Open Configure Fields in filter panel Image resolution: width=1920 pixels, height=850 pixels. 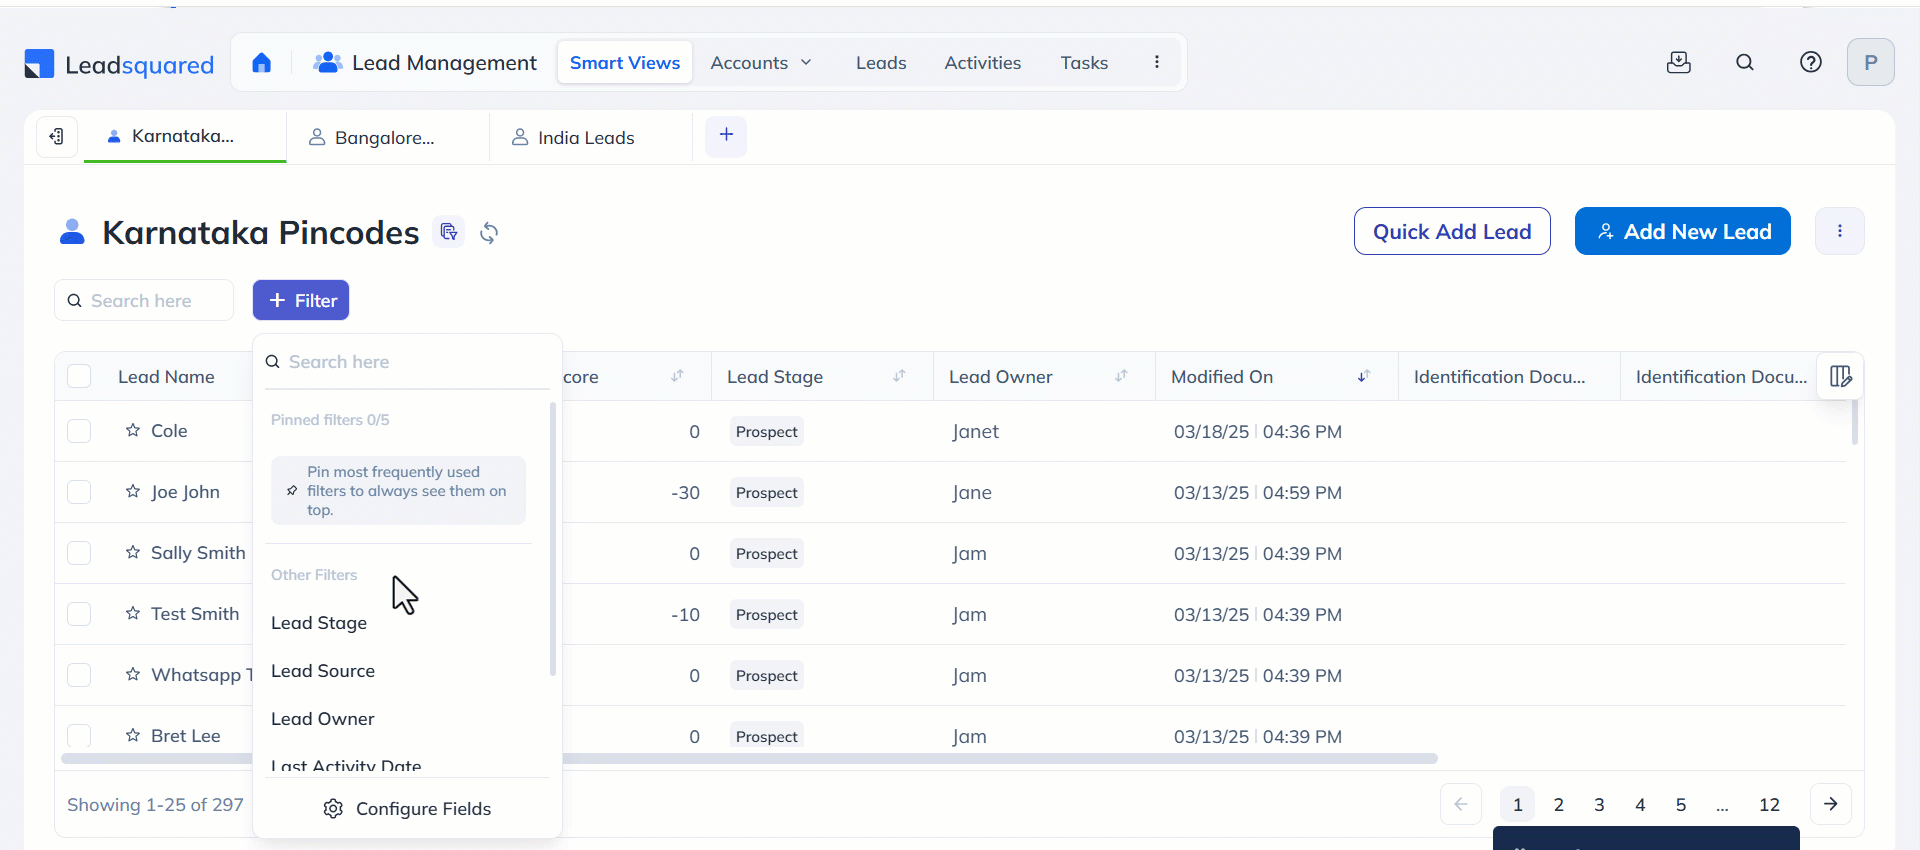point(408,808)
